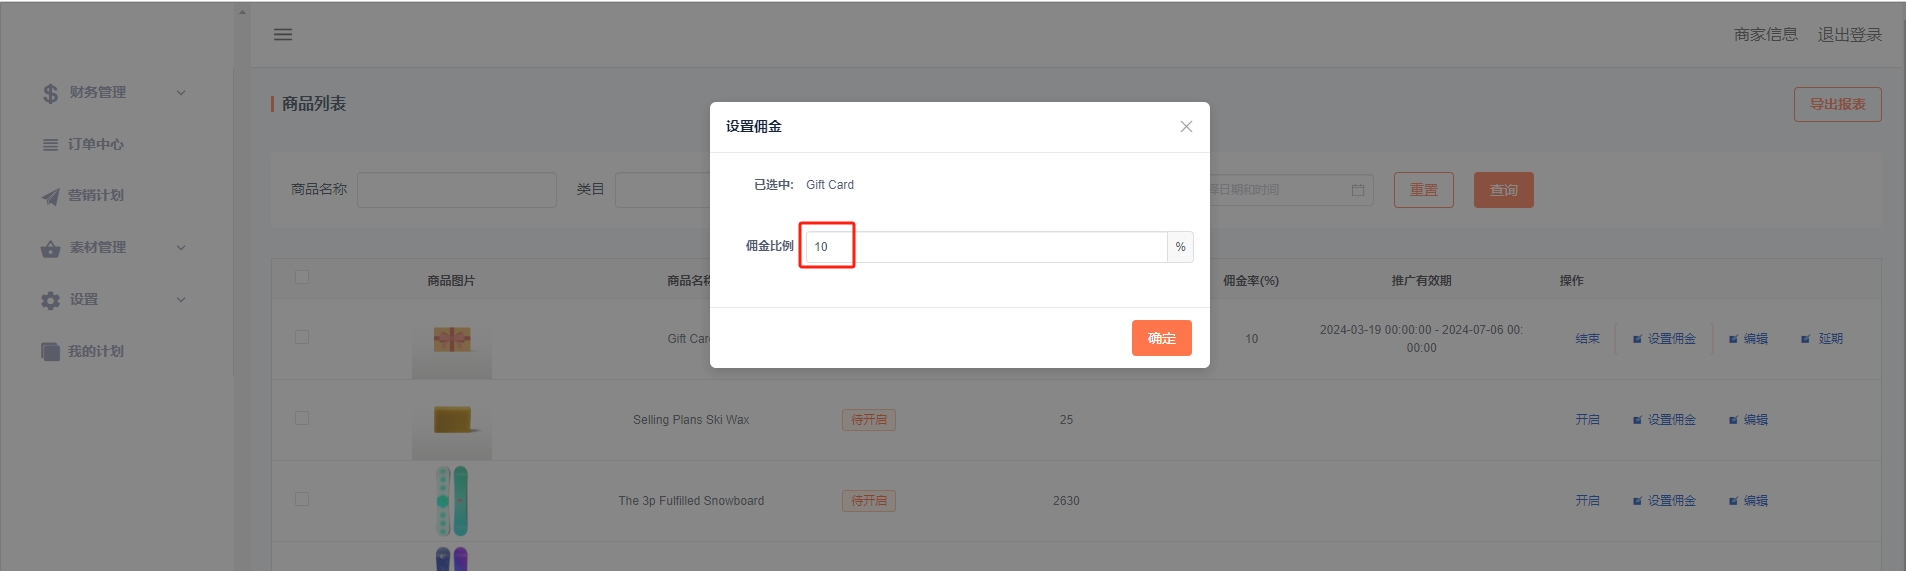The width and height of the screenshot is (1906, 571).
Task: Click the 重置 button
Action: click(x=1424, y=190)
